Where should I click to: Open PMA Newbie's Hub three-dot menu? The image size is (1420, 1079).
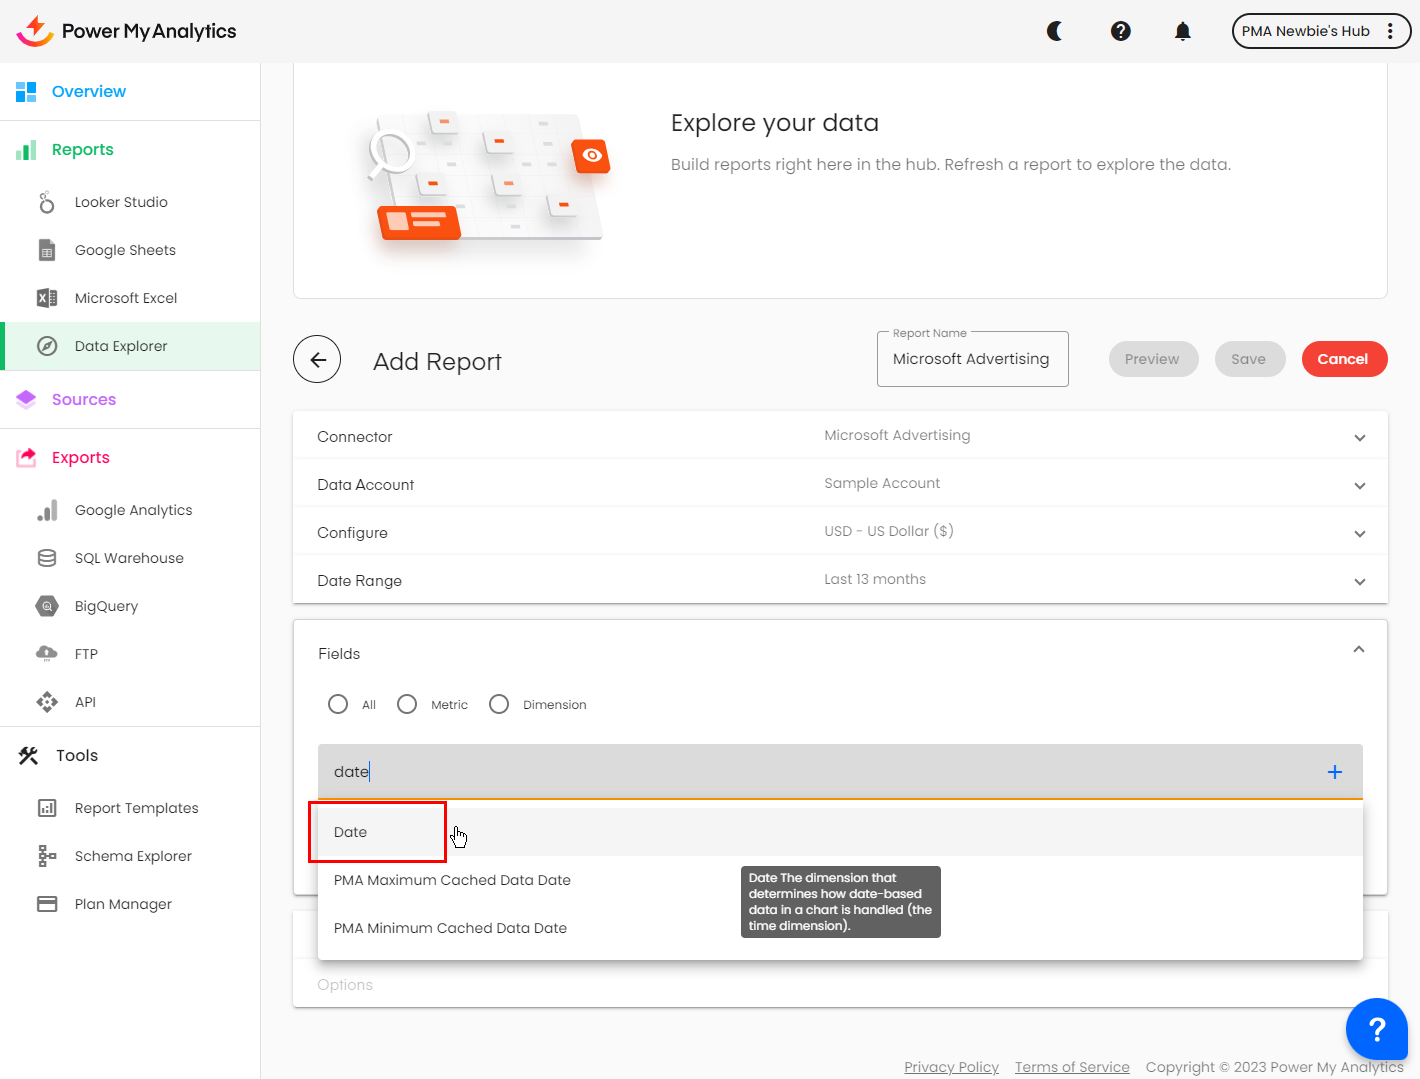click(1390, 31)
